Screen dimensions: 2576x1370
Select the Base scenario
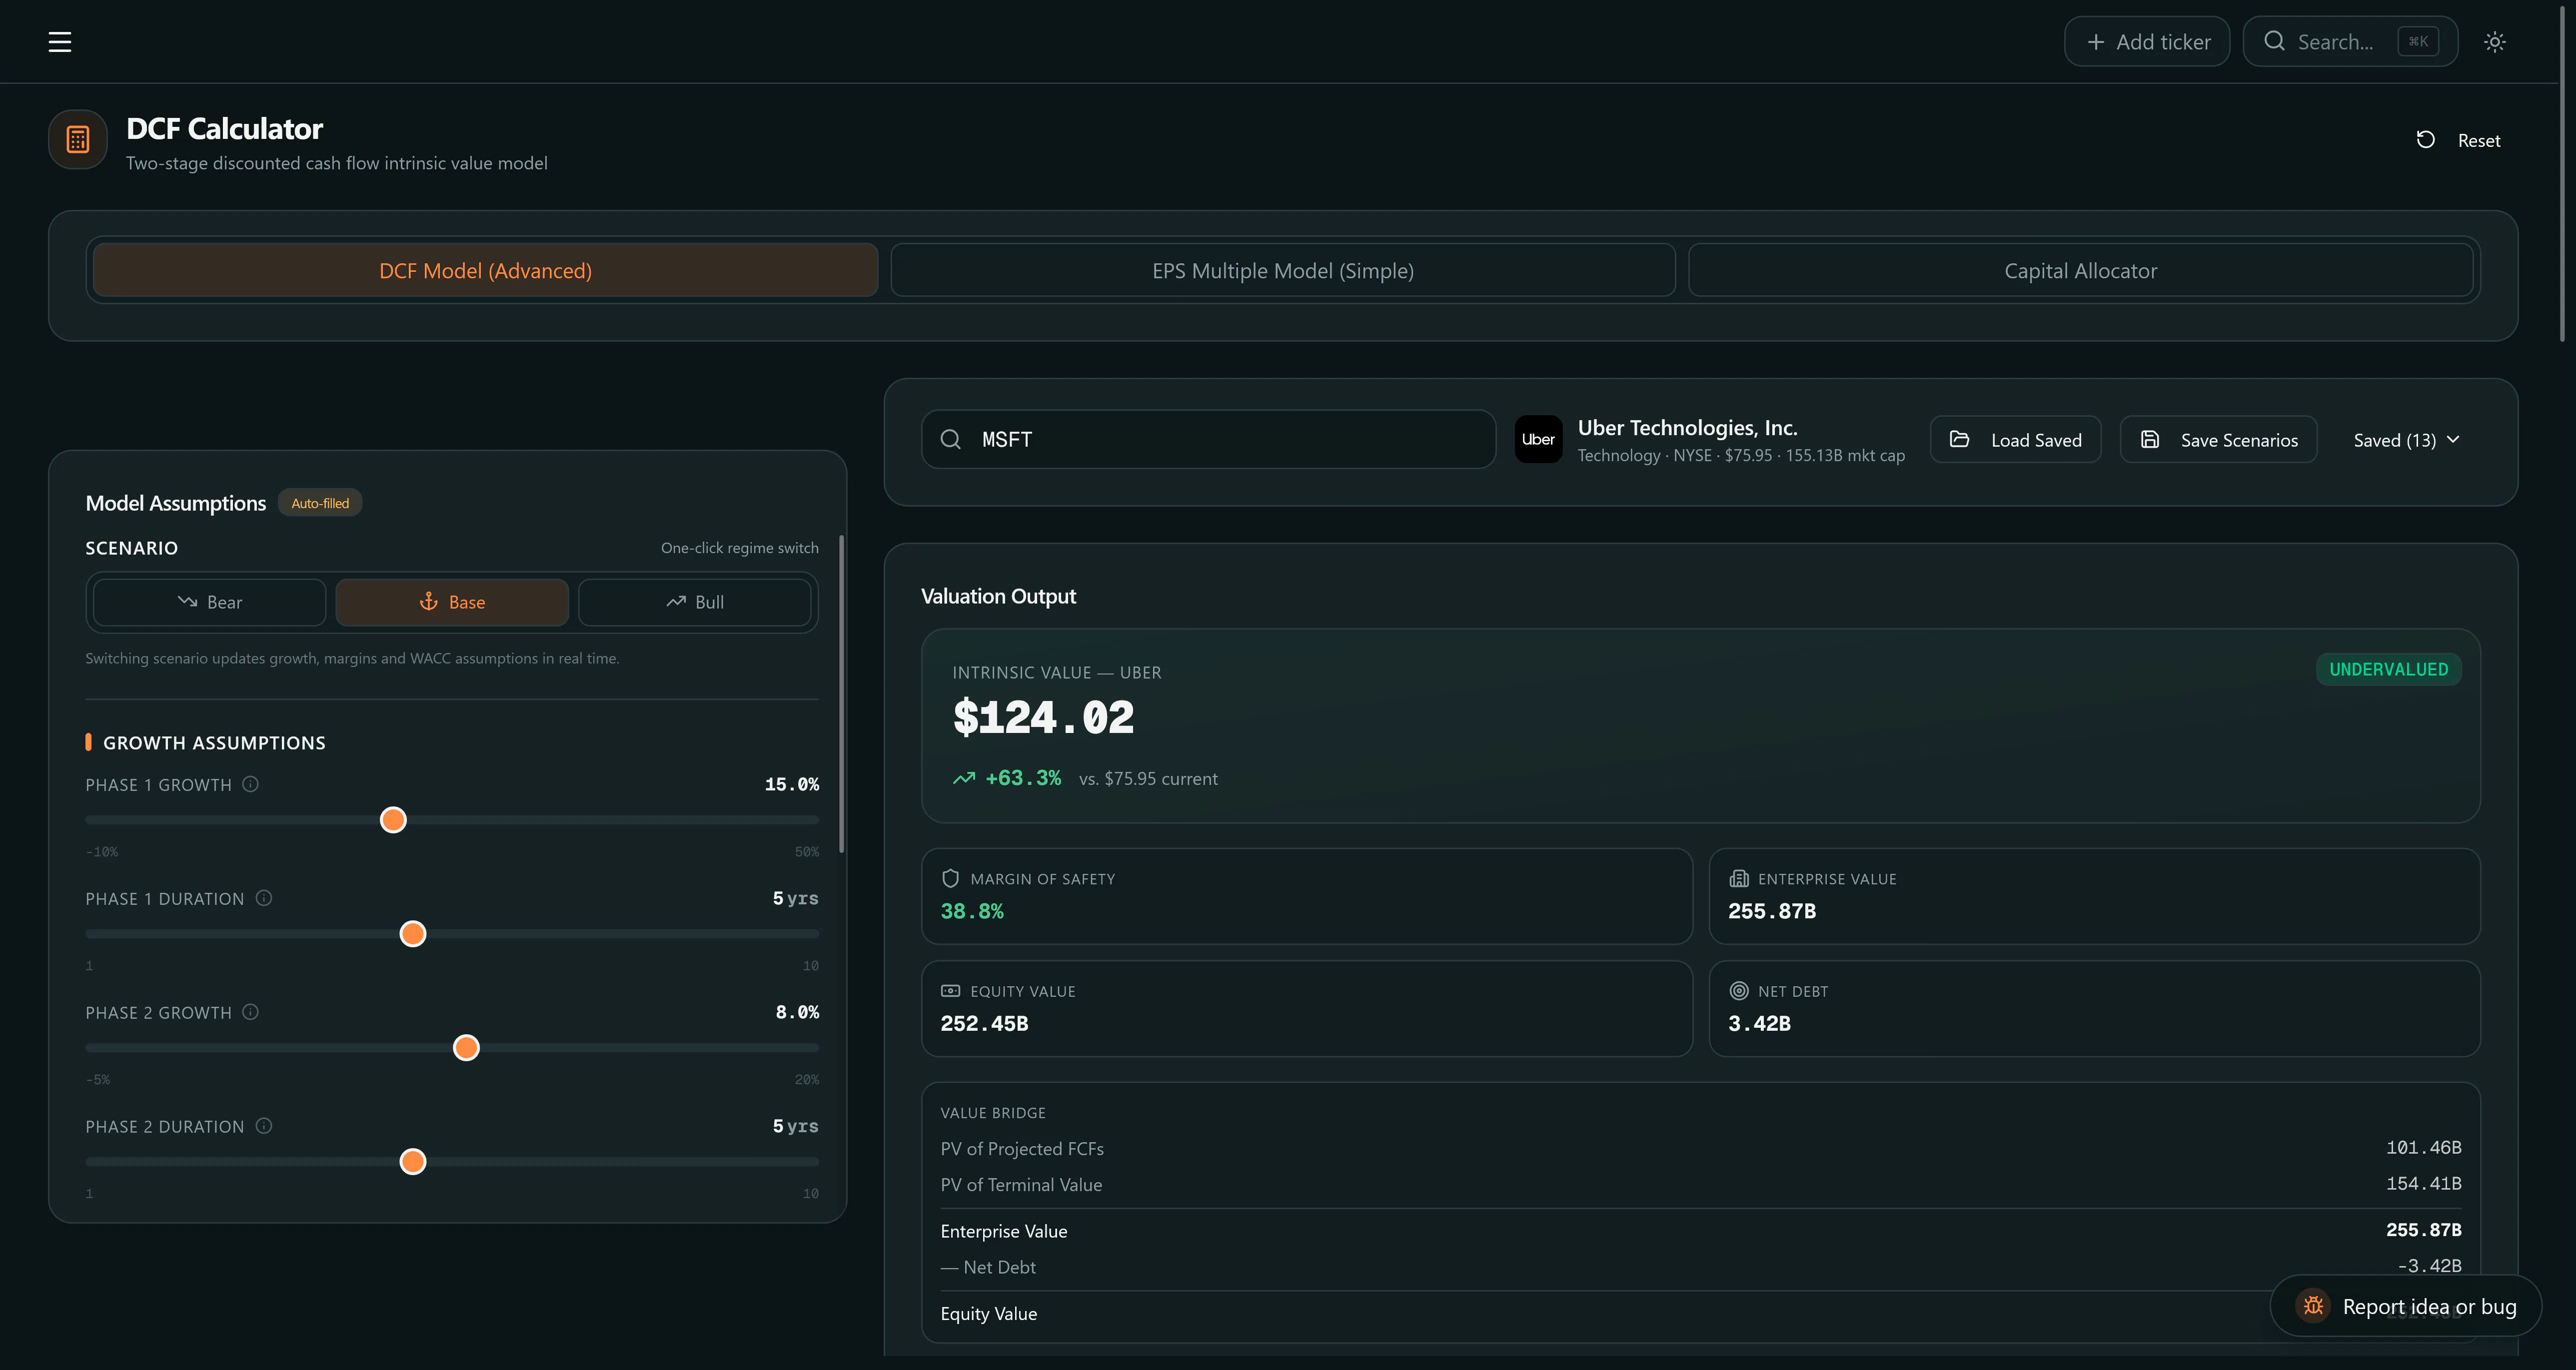click(452, 602)
